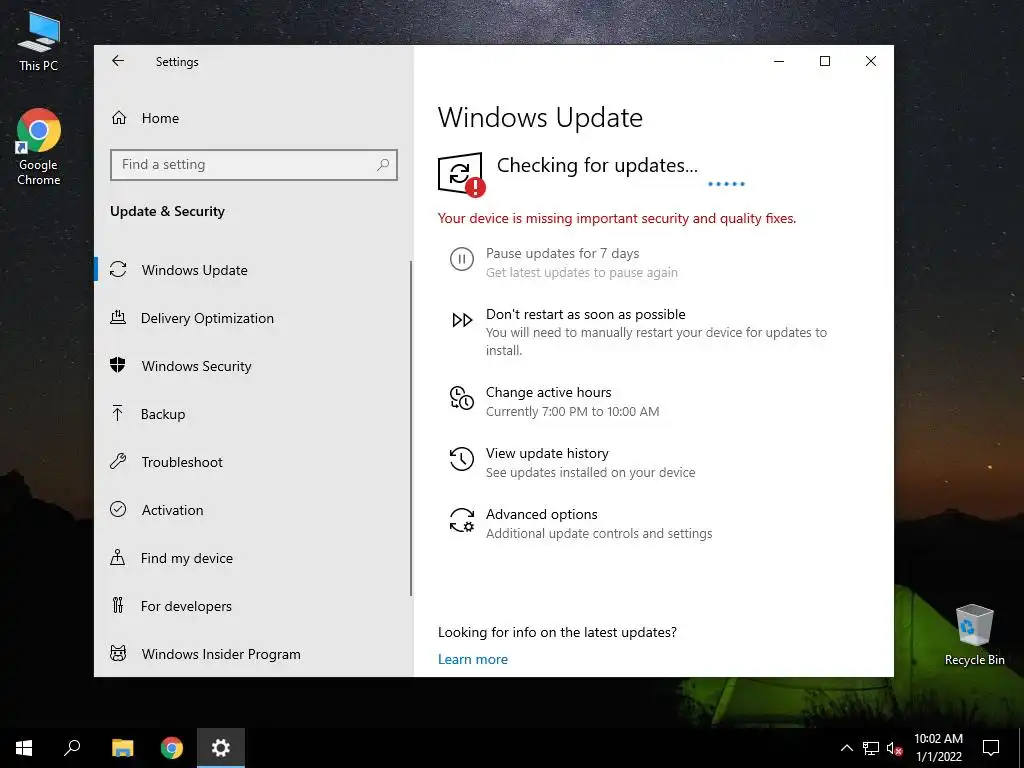1024x768 pixels.
Task: Click the Find my device person icon
Action: [x=118, y=557]
